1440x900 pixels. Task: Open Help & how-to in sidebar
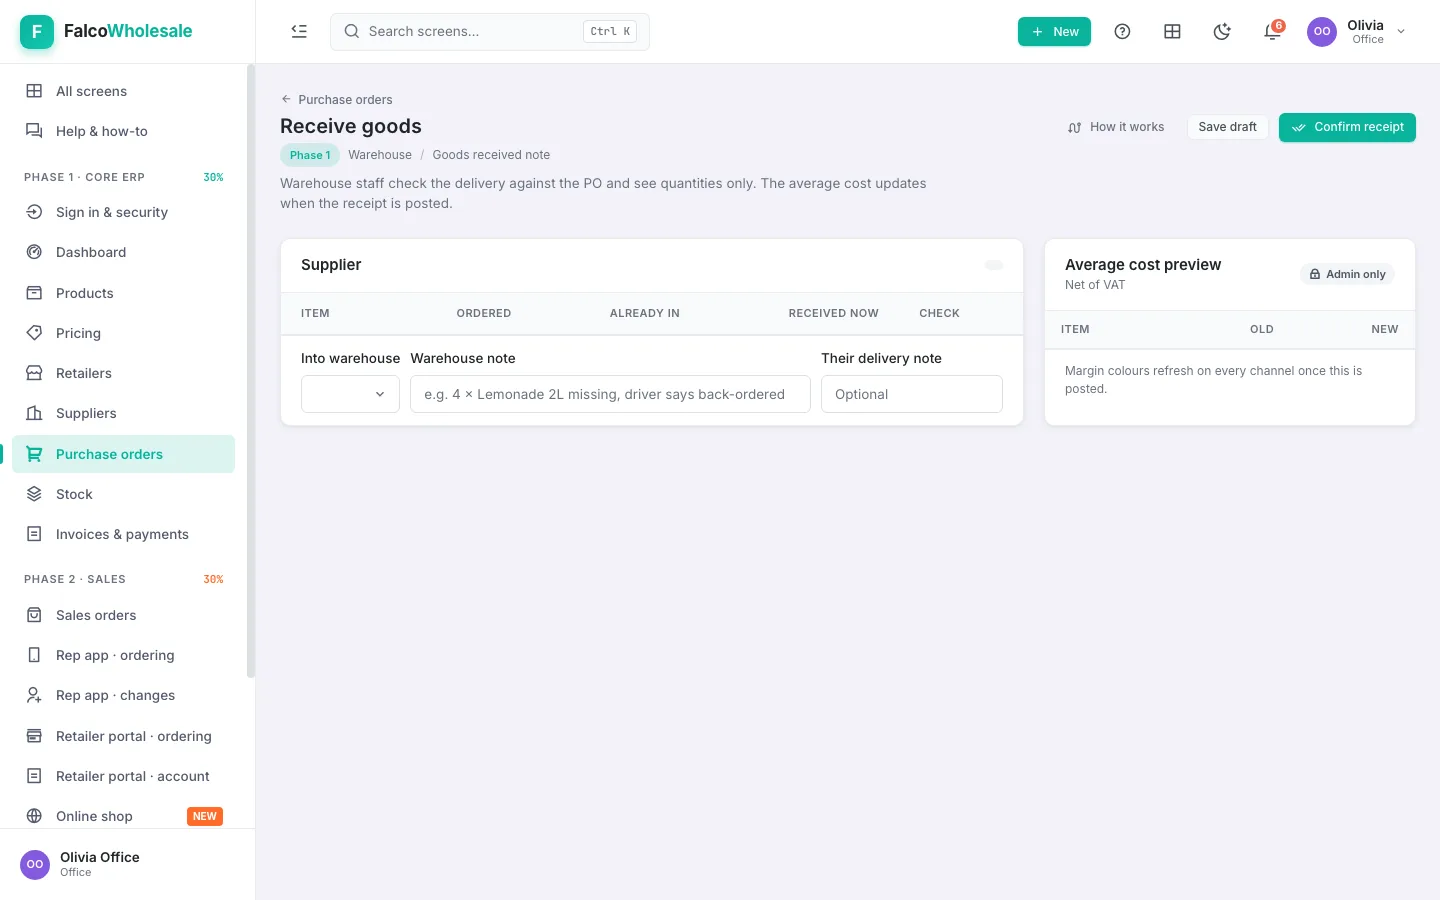[123, 131]
